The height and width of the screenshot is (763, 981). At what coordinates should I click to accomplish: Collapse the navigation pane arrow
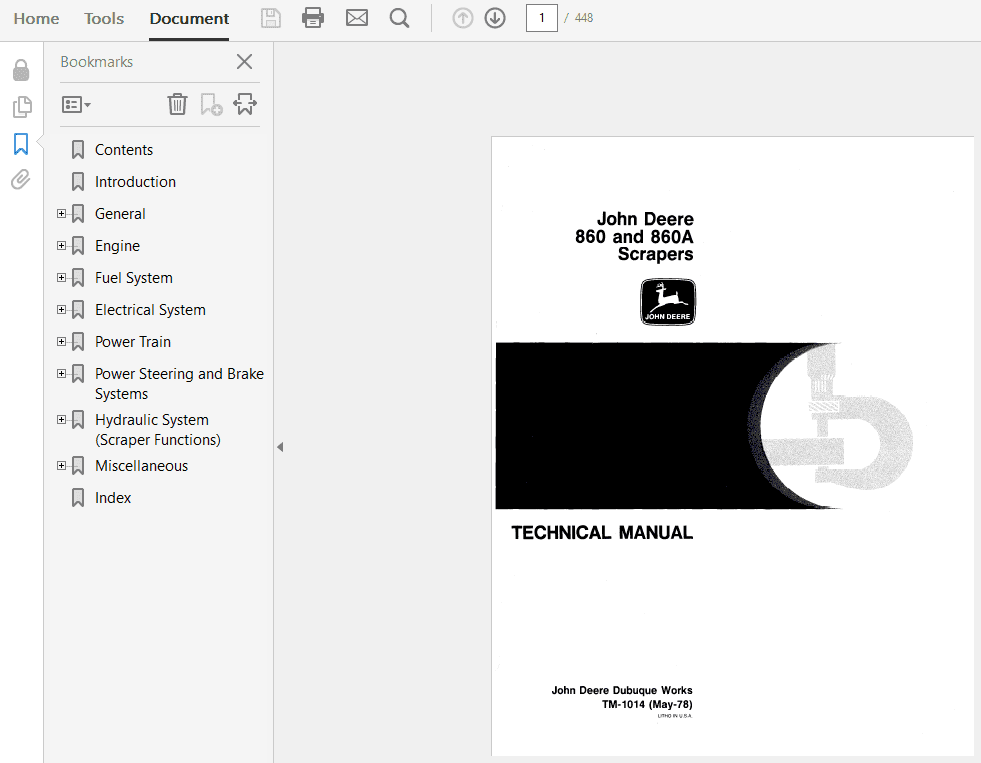tap(280, 447)
